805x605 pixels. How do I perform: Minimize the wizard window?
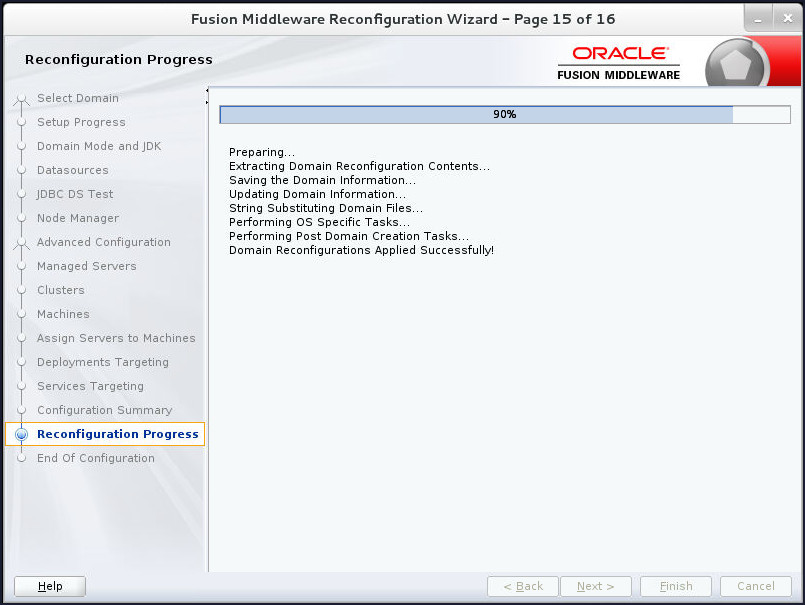[758, 19]
